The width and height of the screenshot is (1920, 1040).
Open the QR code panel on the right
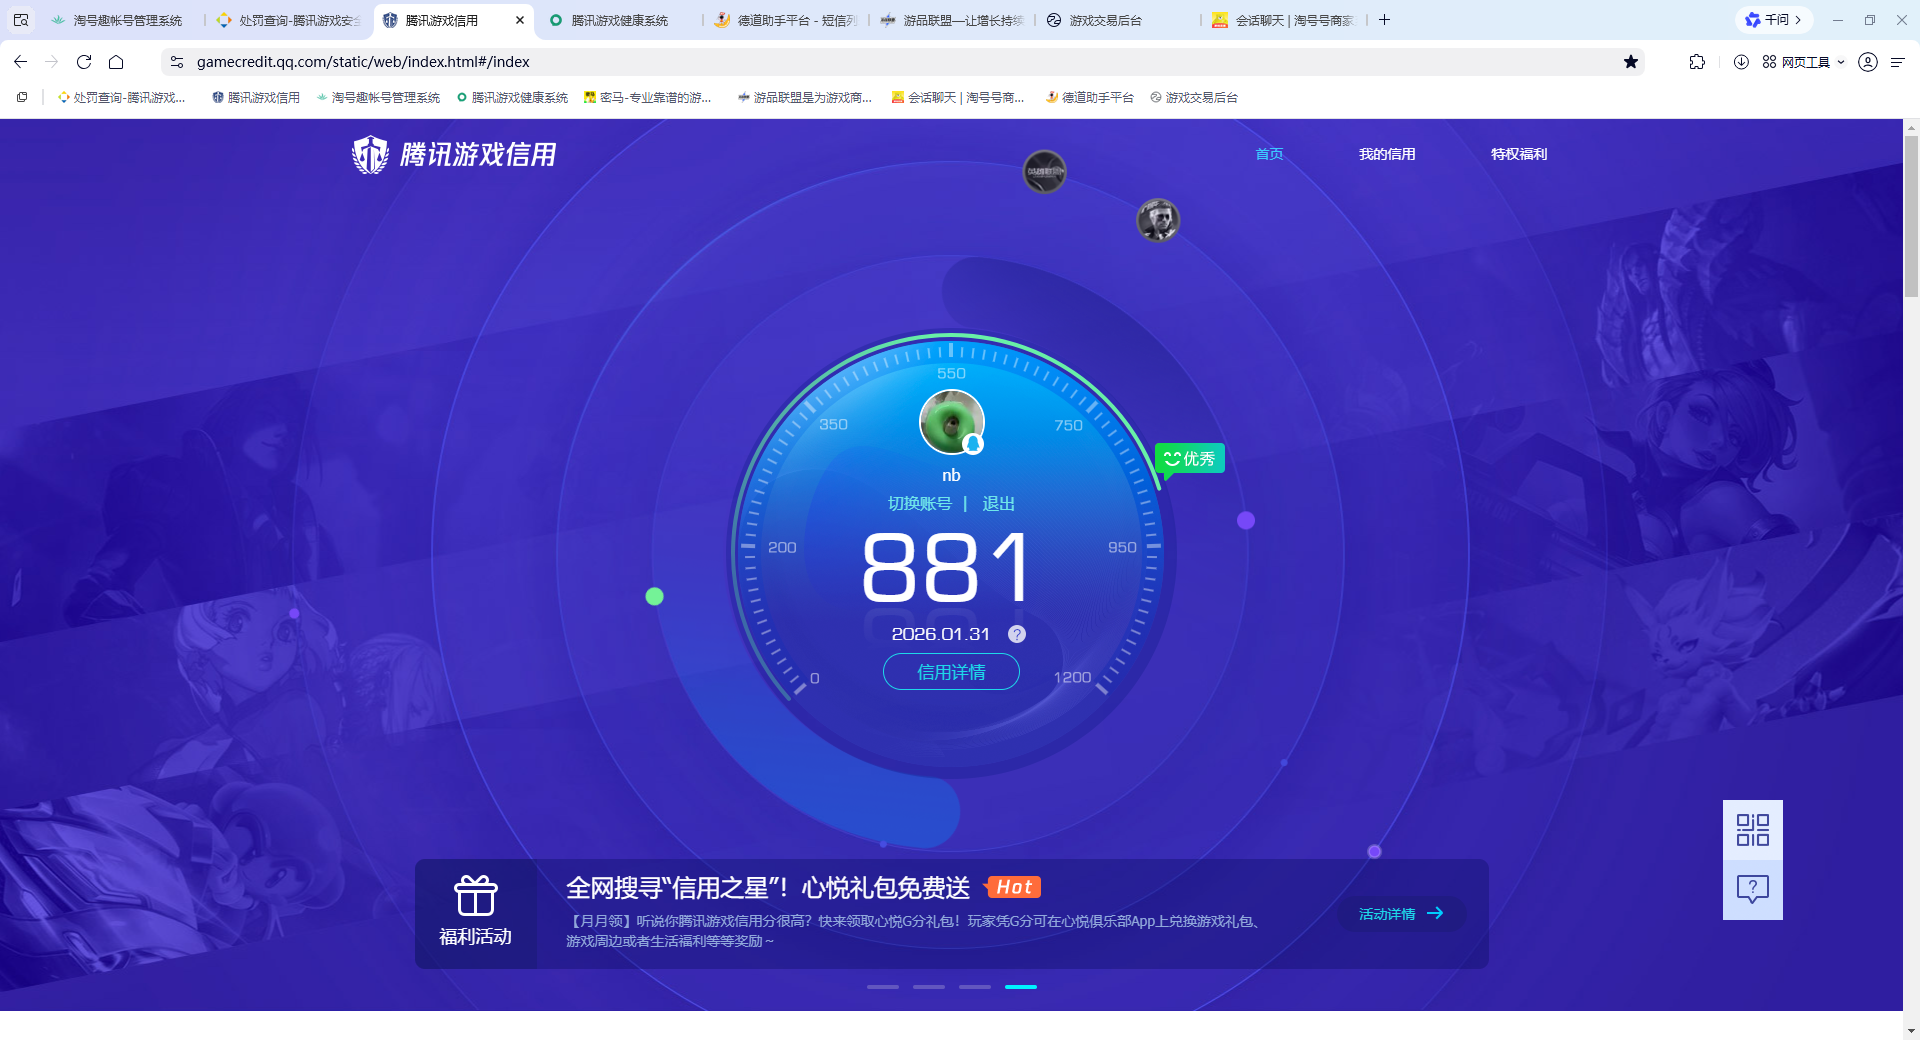1751,830
